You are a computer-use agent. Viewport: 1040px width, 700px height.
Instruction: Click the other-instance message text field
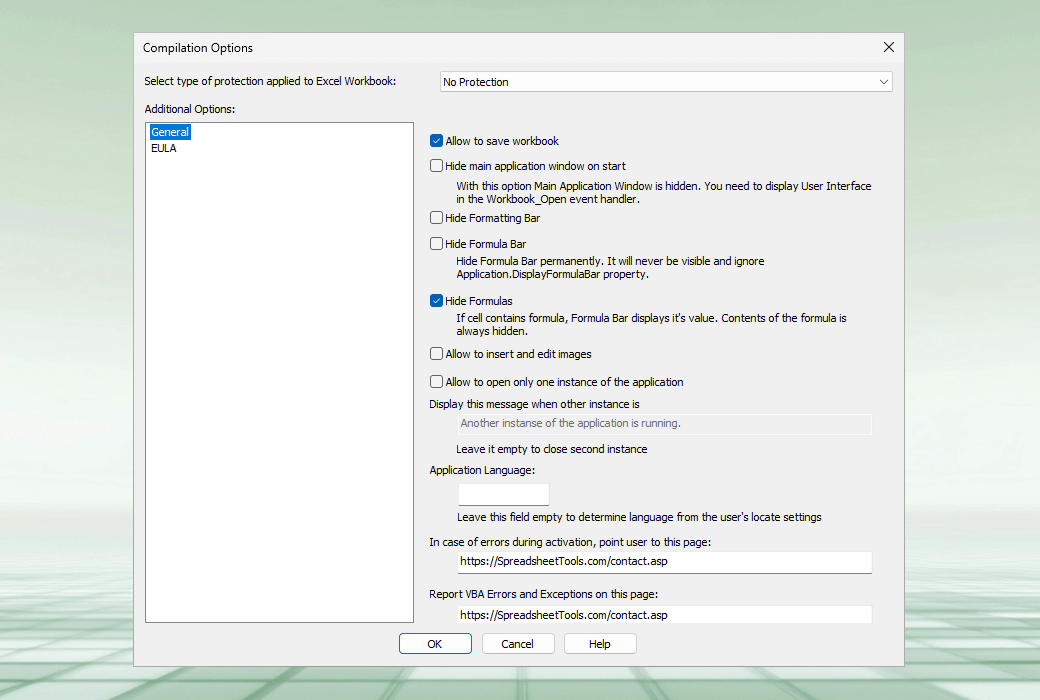[663, 424]
